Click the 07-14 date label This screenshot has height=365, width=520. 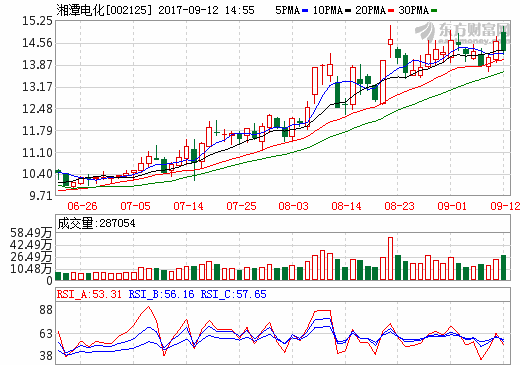188,206
